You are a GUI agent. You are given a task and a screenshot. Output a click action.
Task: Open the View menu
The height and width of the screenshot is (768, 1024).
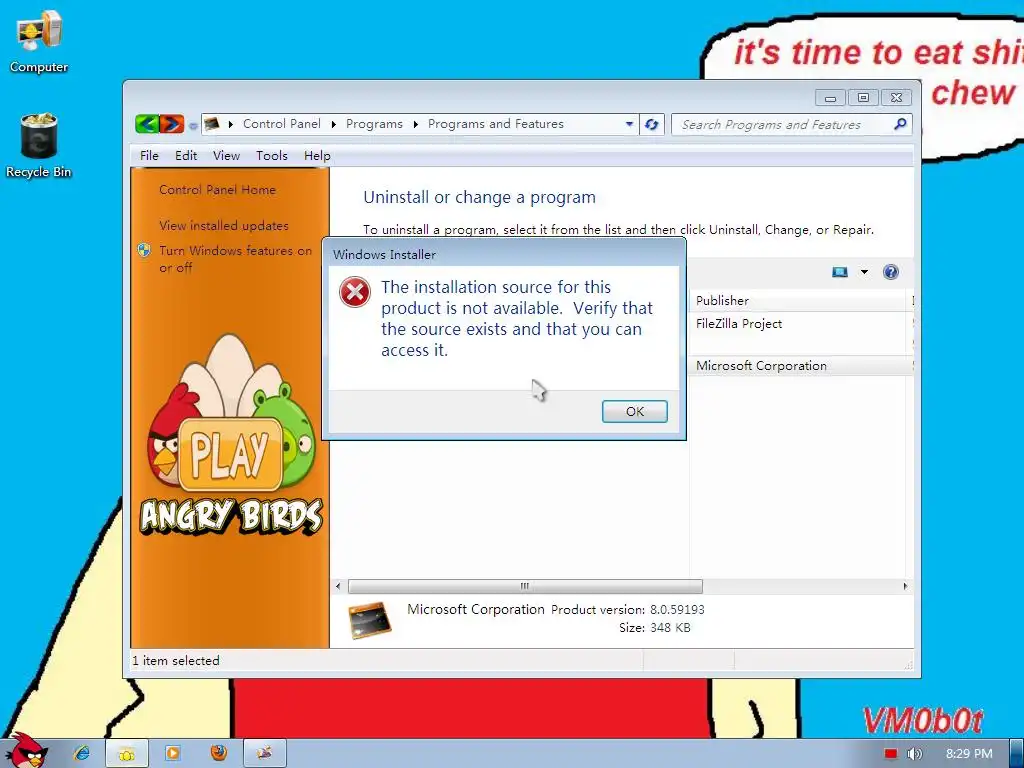[226, 155]
